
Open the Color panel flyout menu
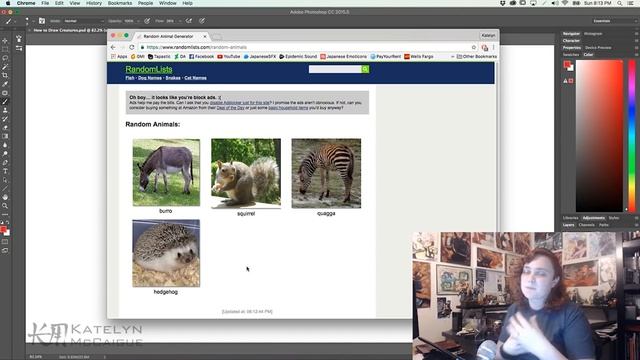point(636,54)
